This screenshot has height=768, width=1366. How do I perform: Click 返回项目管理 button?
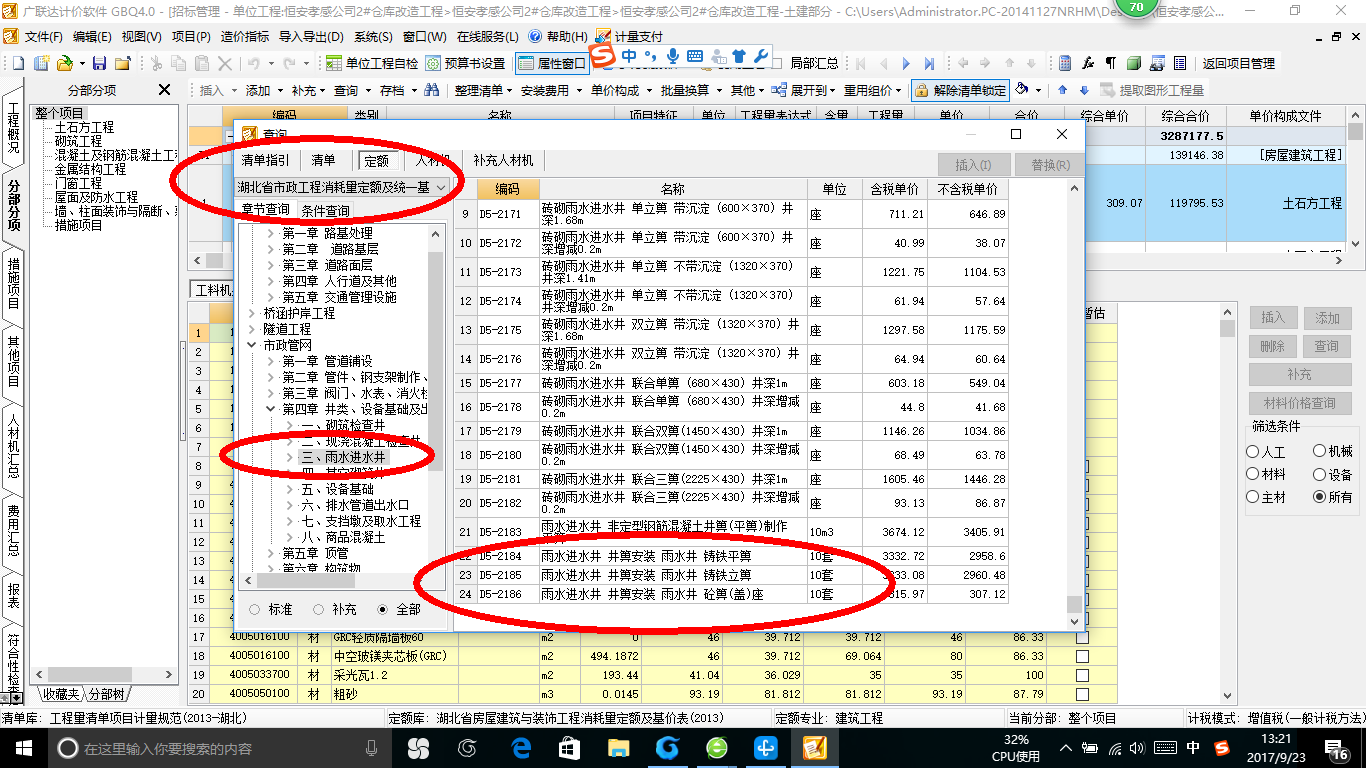point(1238,63)
